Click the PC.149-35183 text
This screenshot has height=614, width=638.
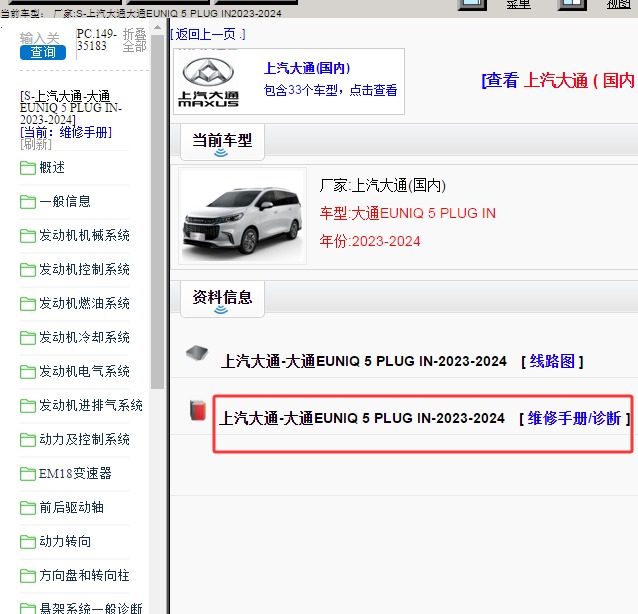click(x=96, y=39)
